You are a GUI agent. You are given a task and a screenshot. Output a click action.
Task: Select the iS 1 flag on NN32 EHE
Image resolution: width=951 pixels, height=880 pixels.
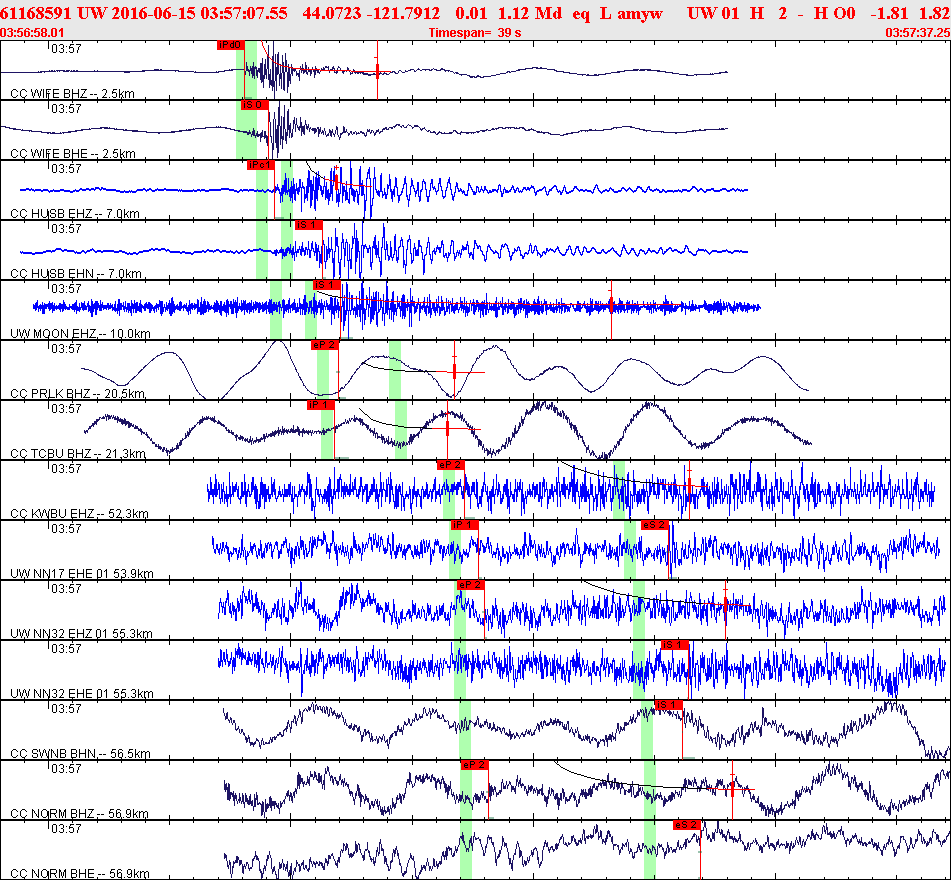pos(675,645)
